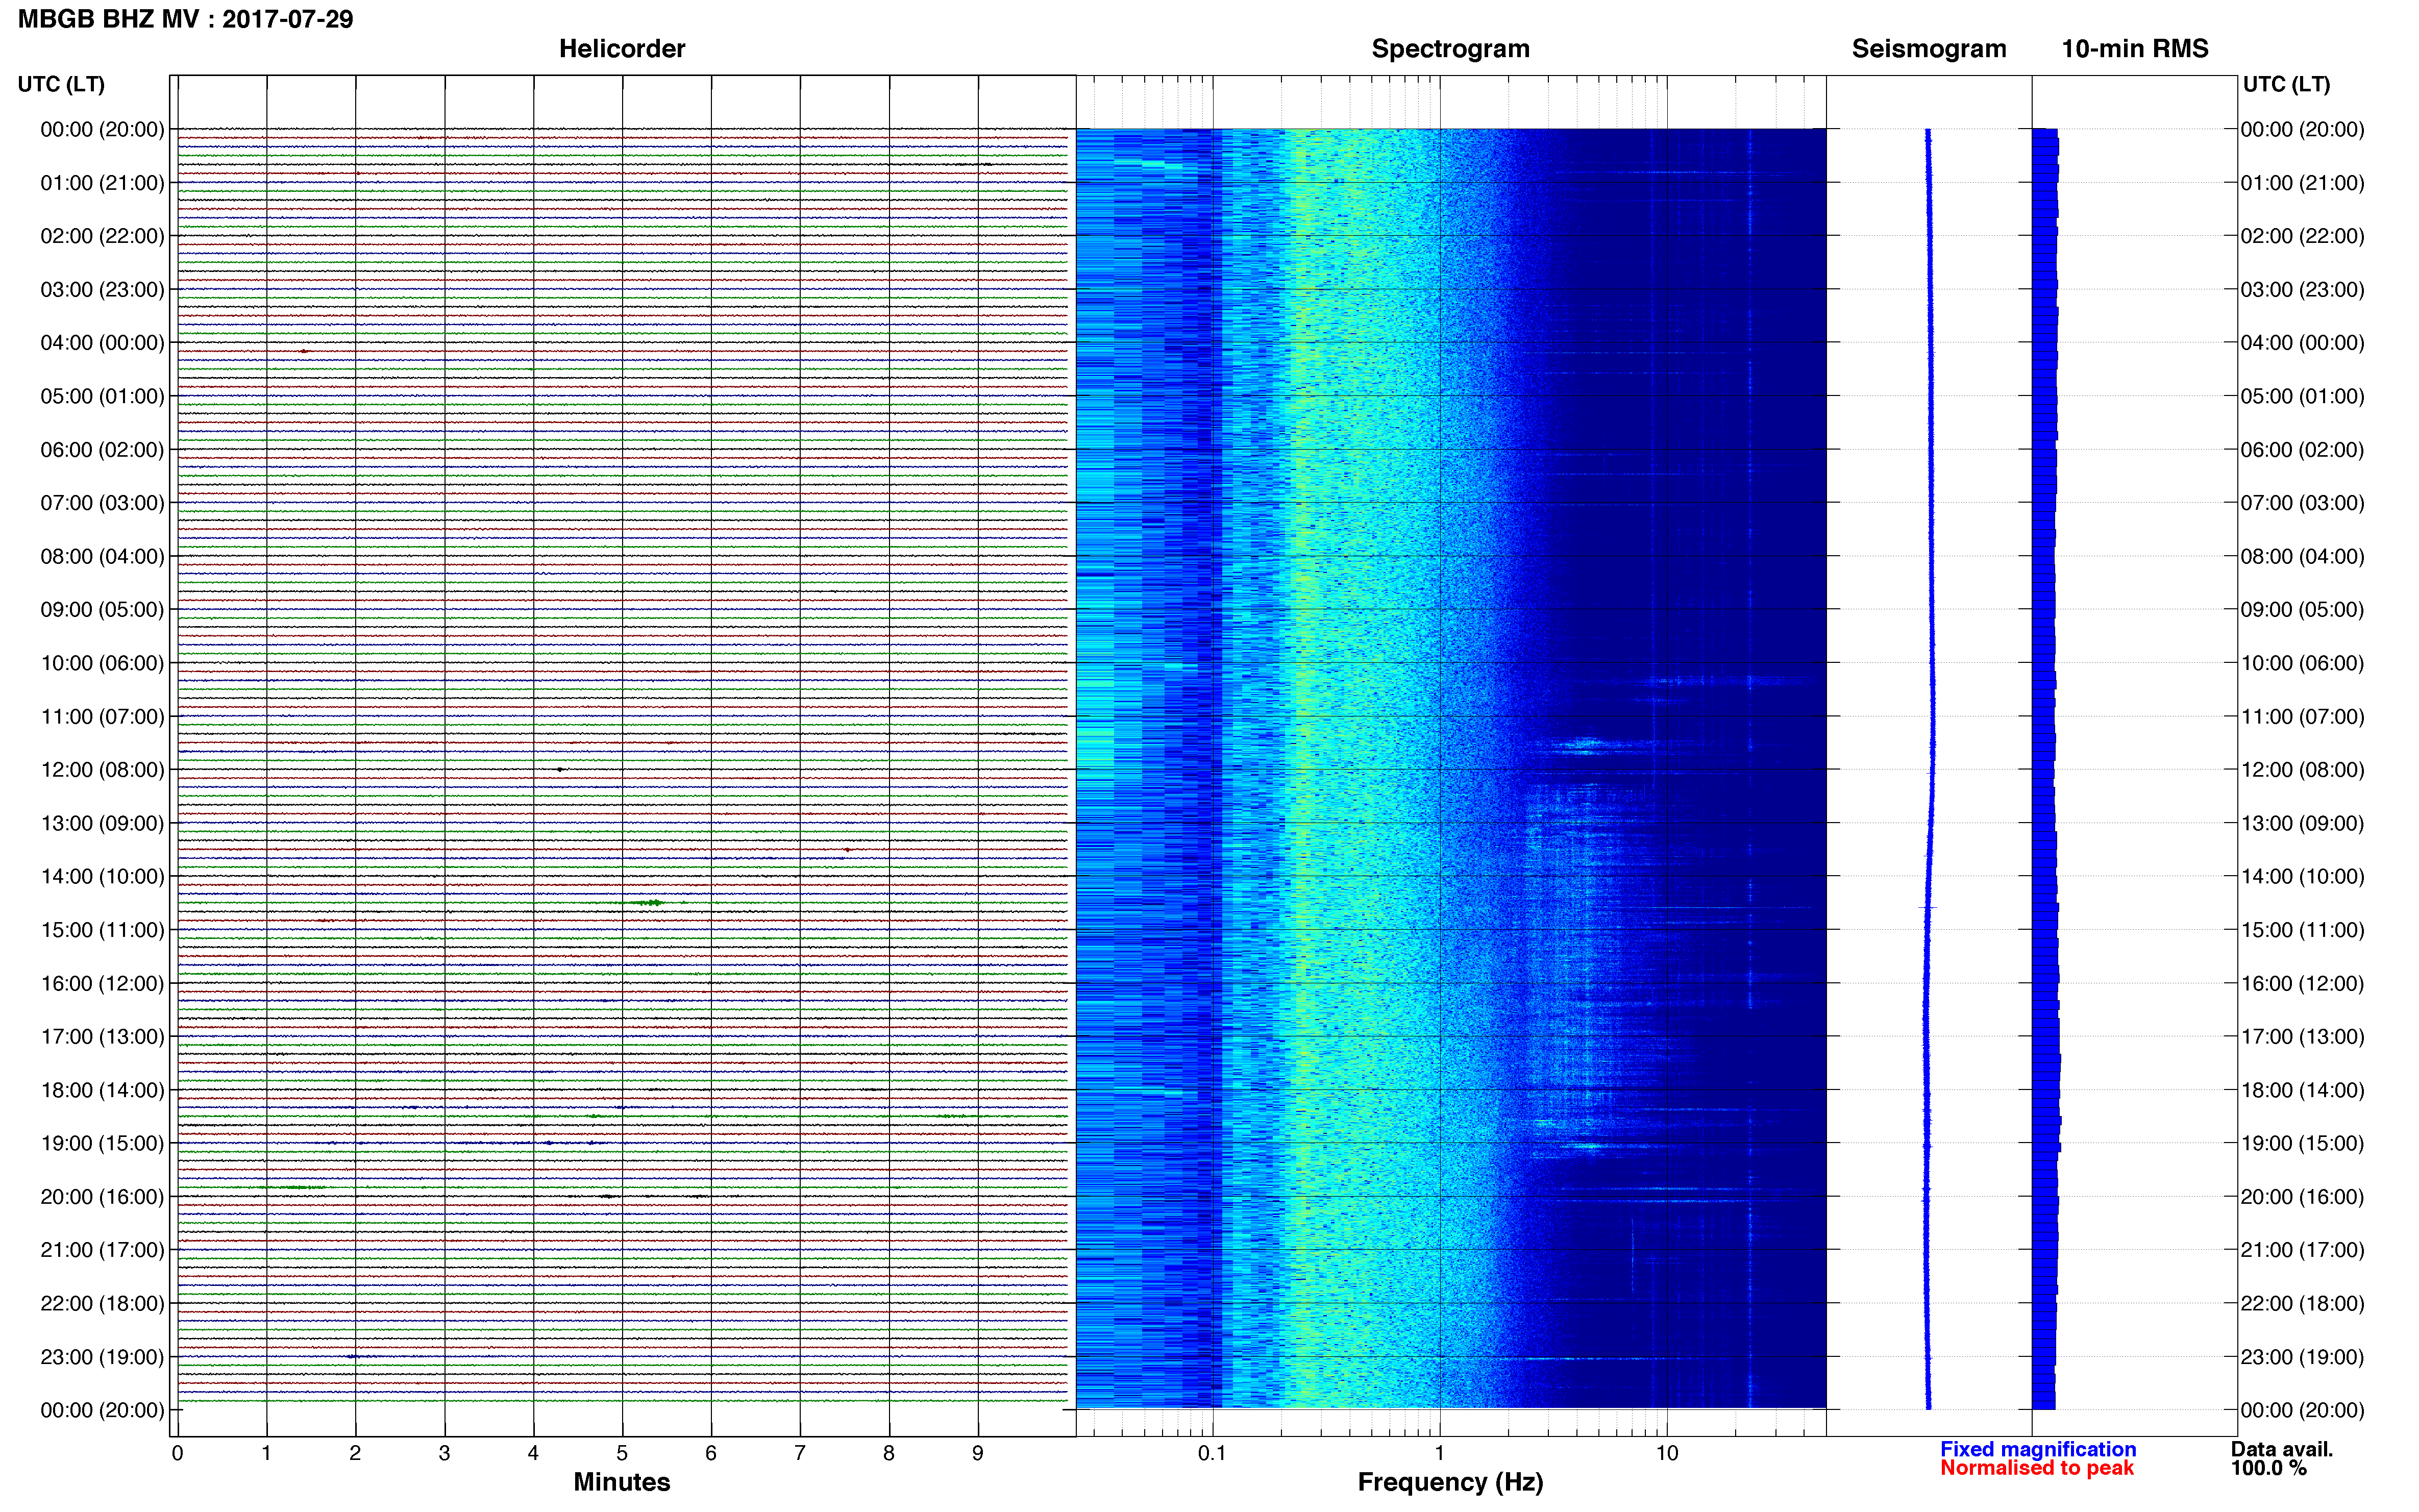Click the 0.1 frequency tick label

click(1212, 1454)
